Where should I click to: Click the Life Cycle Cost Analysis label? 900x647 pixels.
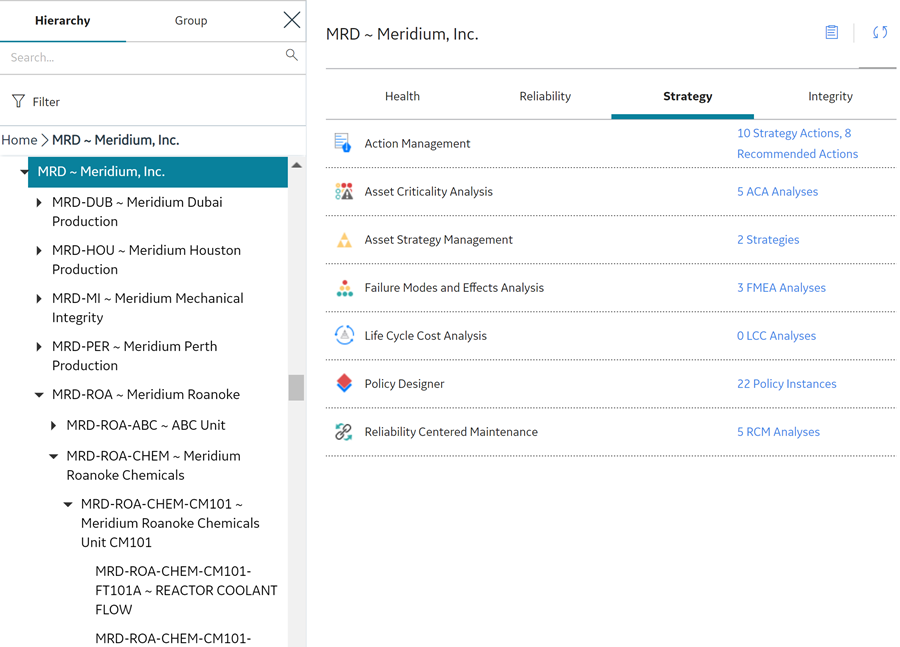tap(425, 336)
